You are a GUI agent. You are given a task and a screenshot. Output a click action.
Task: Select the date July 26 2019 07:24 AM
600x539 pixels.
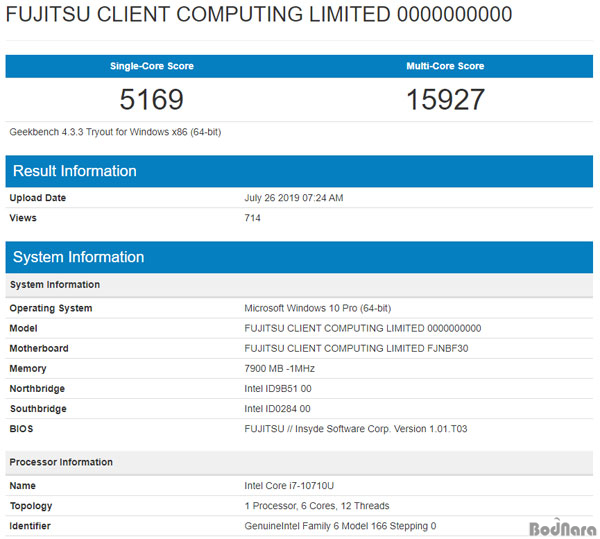(293, 198)
